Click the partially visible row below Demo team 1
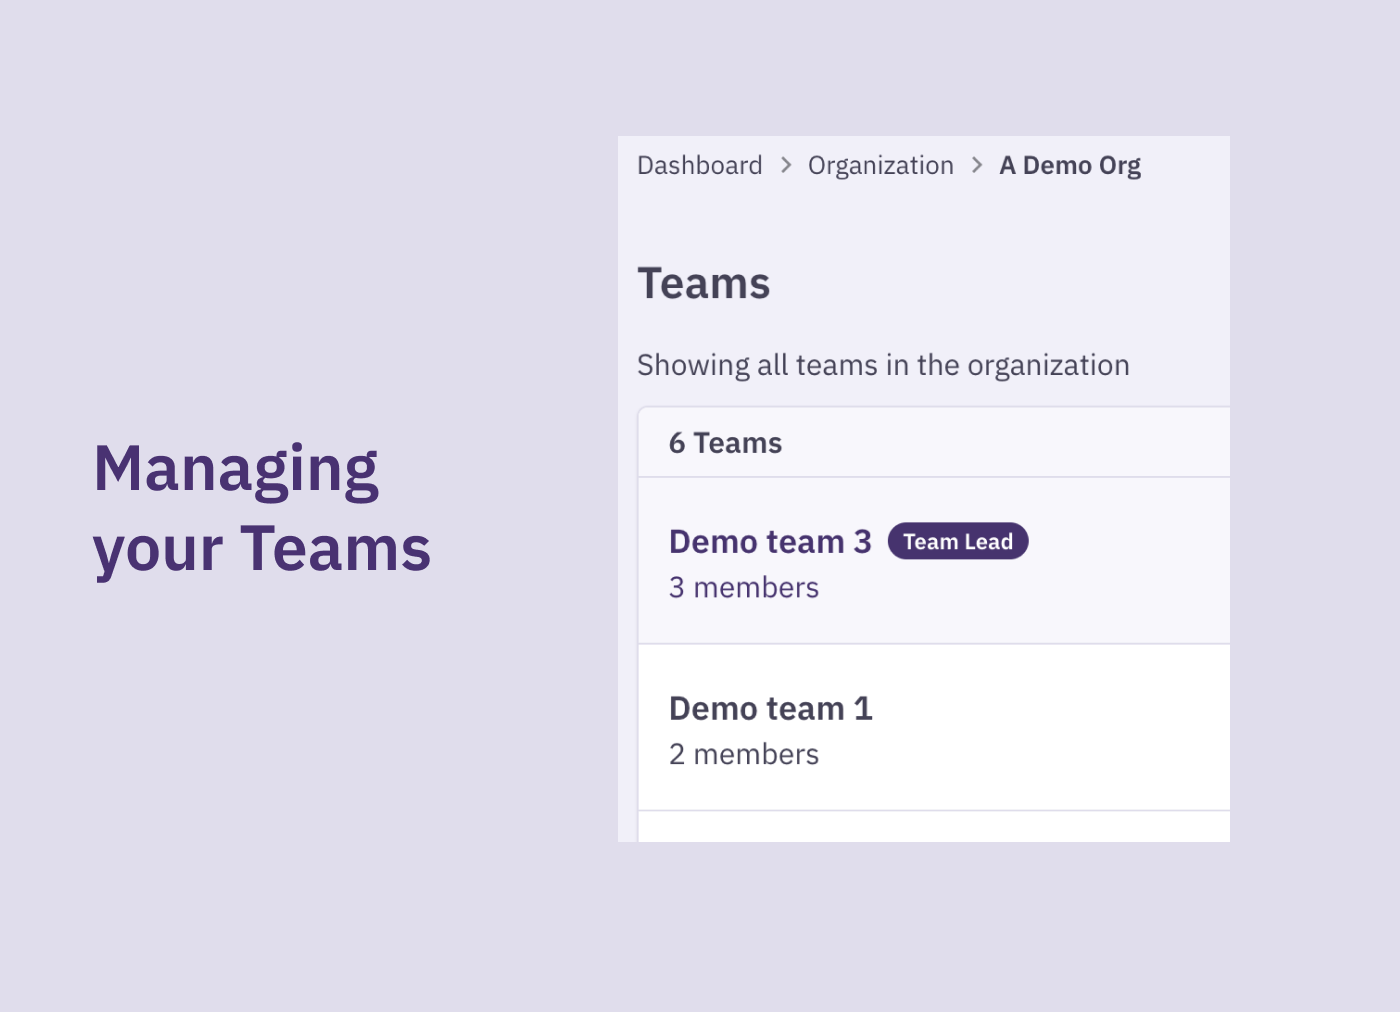Screen dimensions: 1400x1012 (x=930, y=826)
